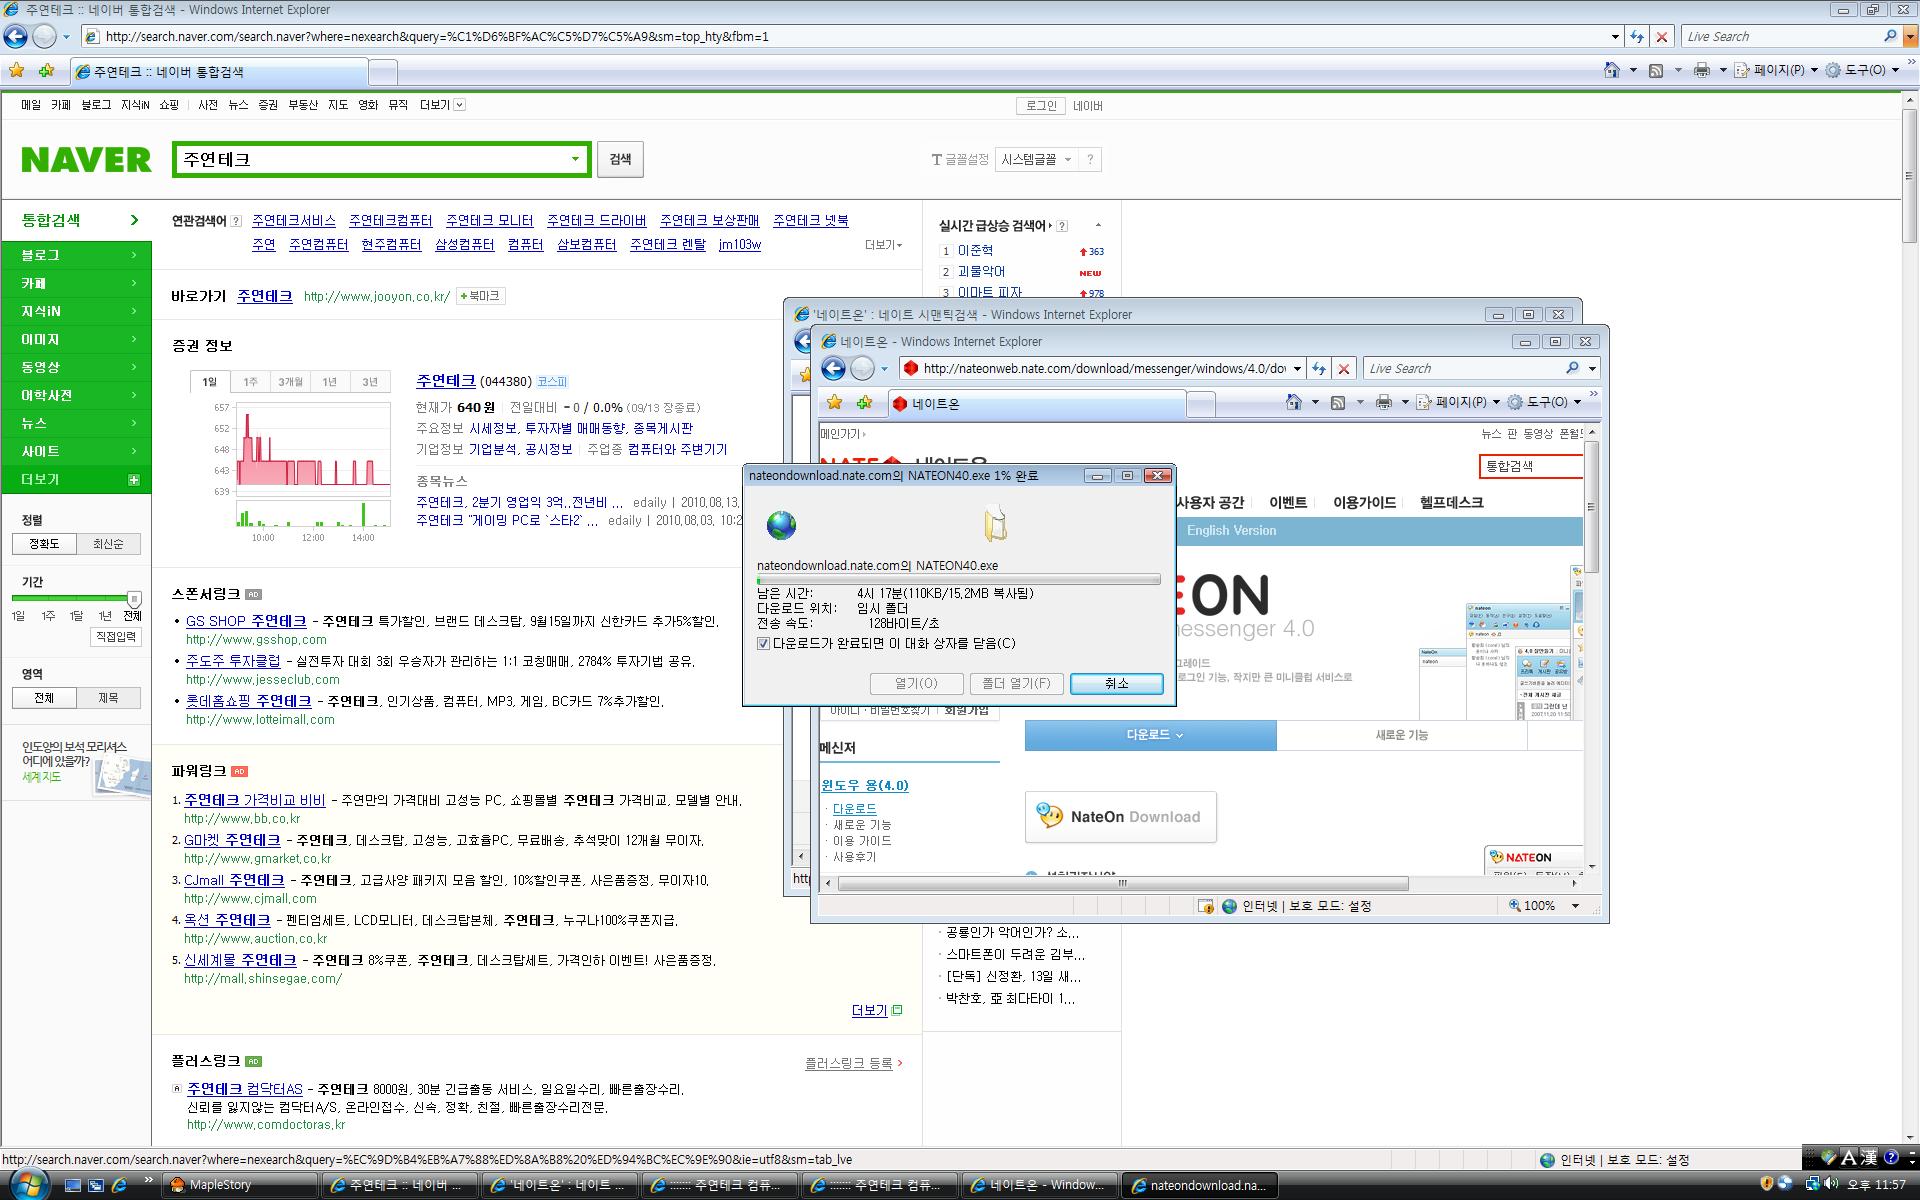Open the 지식iN category in left sidebar
This screenshot has width=1920, height=1200.
77,311
